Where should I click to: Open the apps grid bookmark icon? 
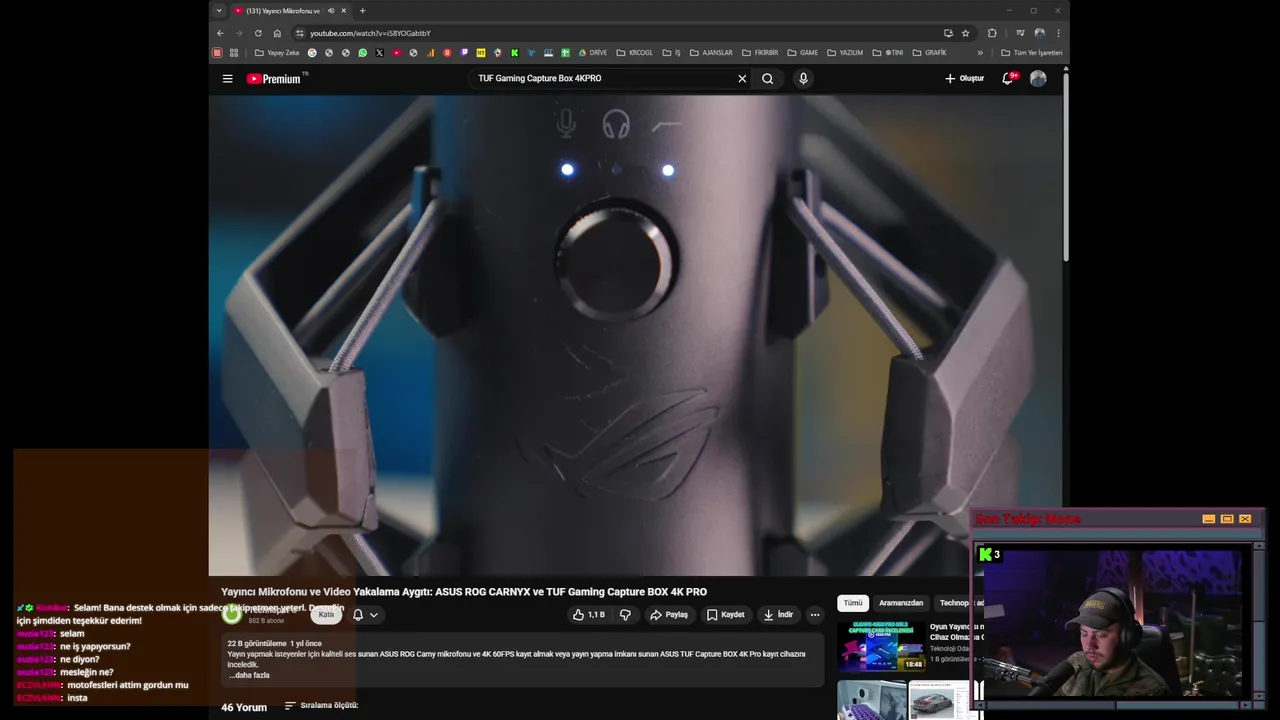pos(234,53)
